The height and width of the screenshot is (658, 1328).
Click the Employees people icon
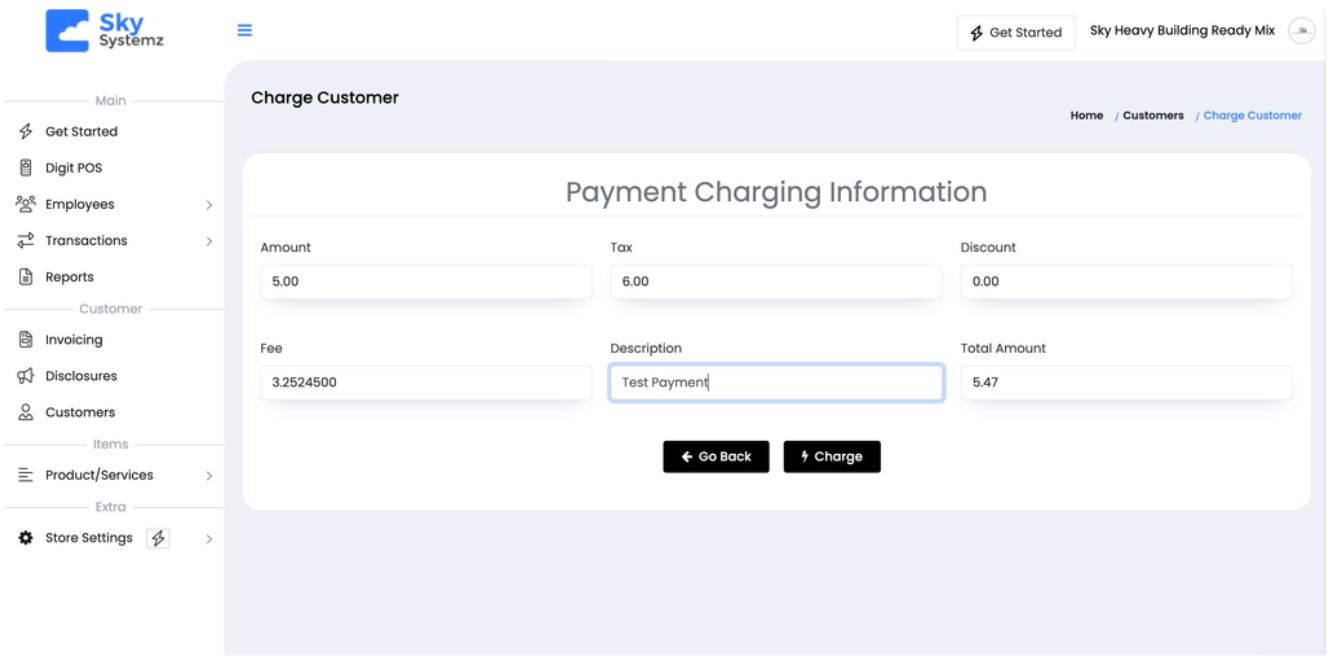point(26,204)
